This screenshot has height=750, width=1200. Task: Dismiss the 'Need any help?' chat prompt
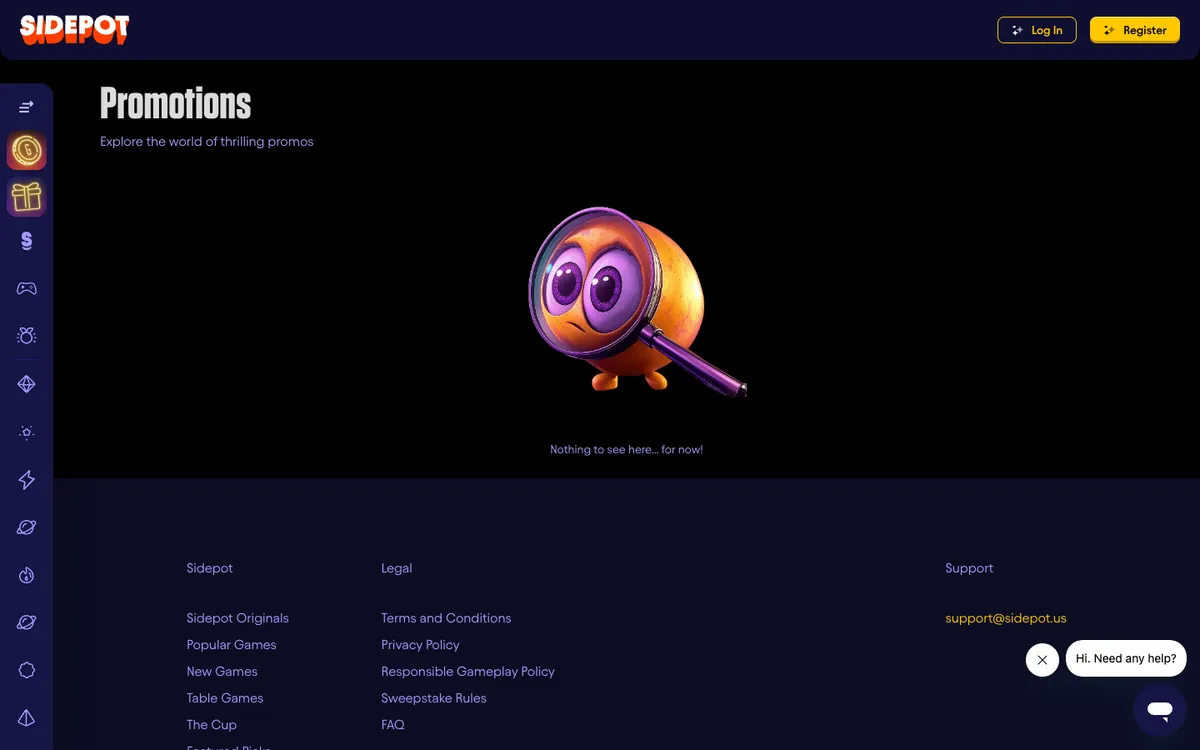pyautogui.click(x=1042, y=660)
